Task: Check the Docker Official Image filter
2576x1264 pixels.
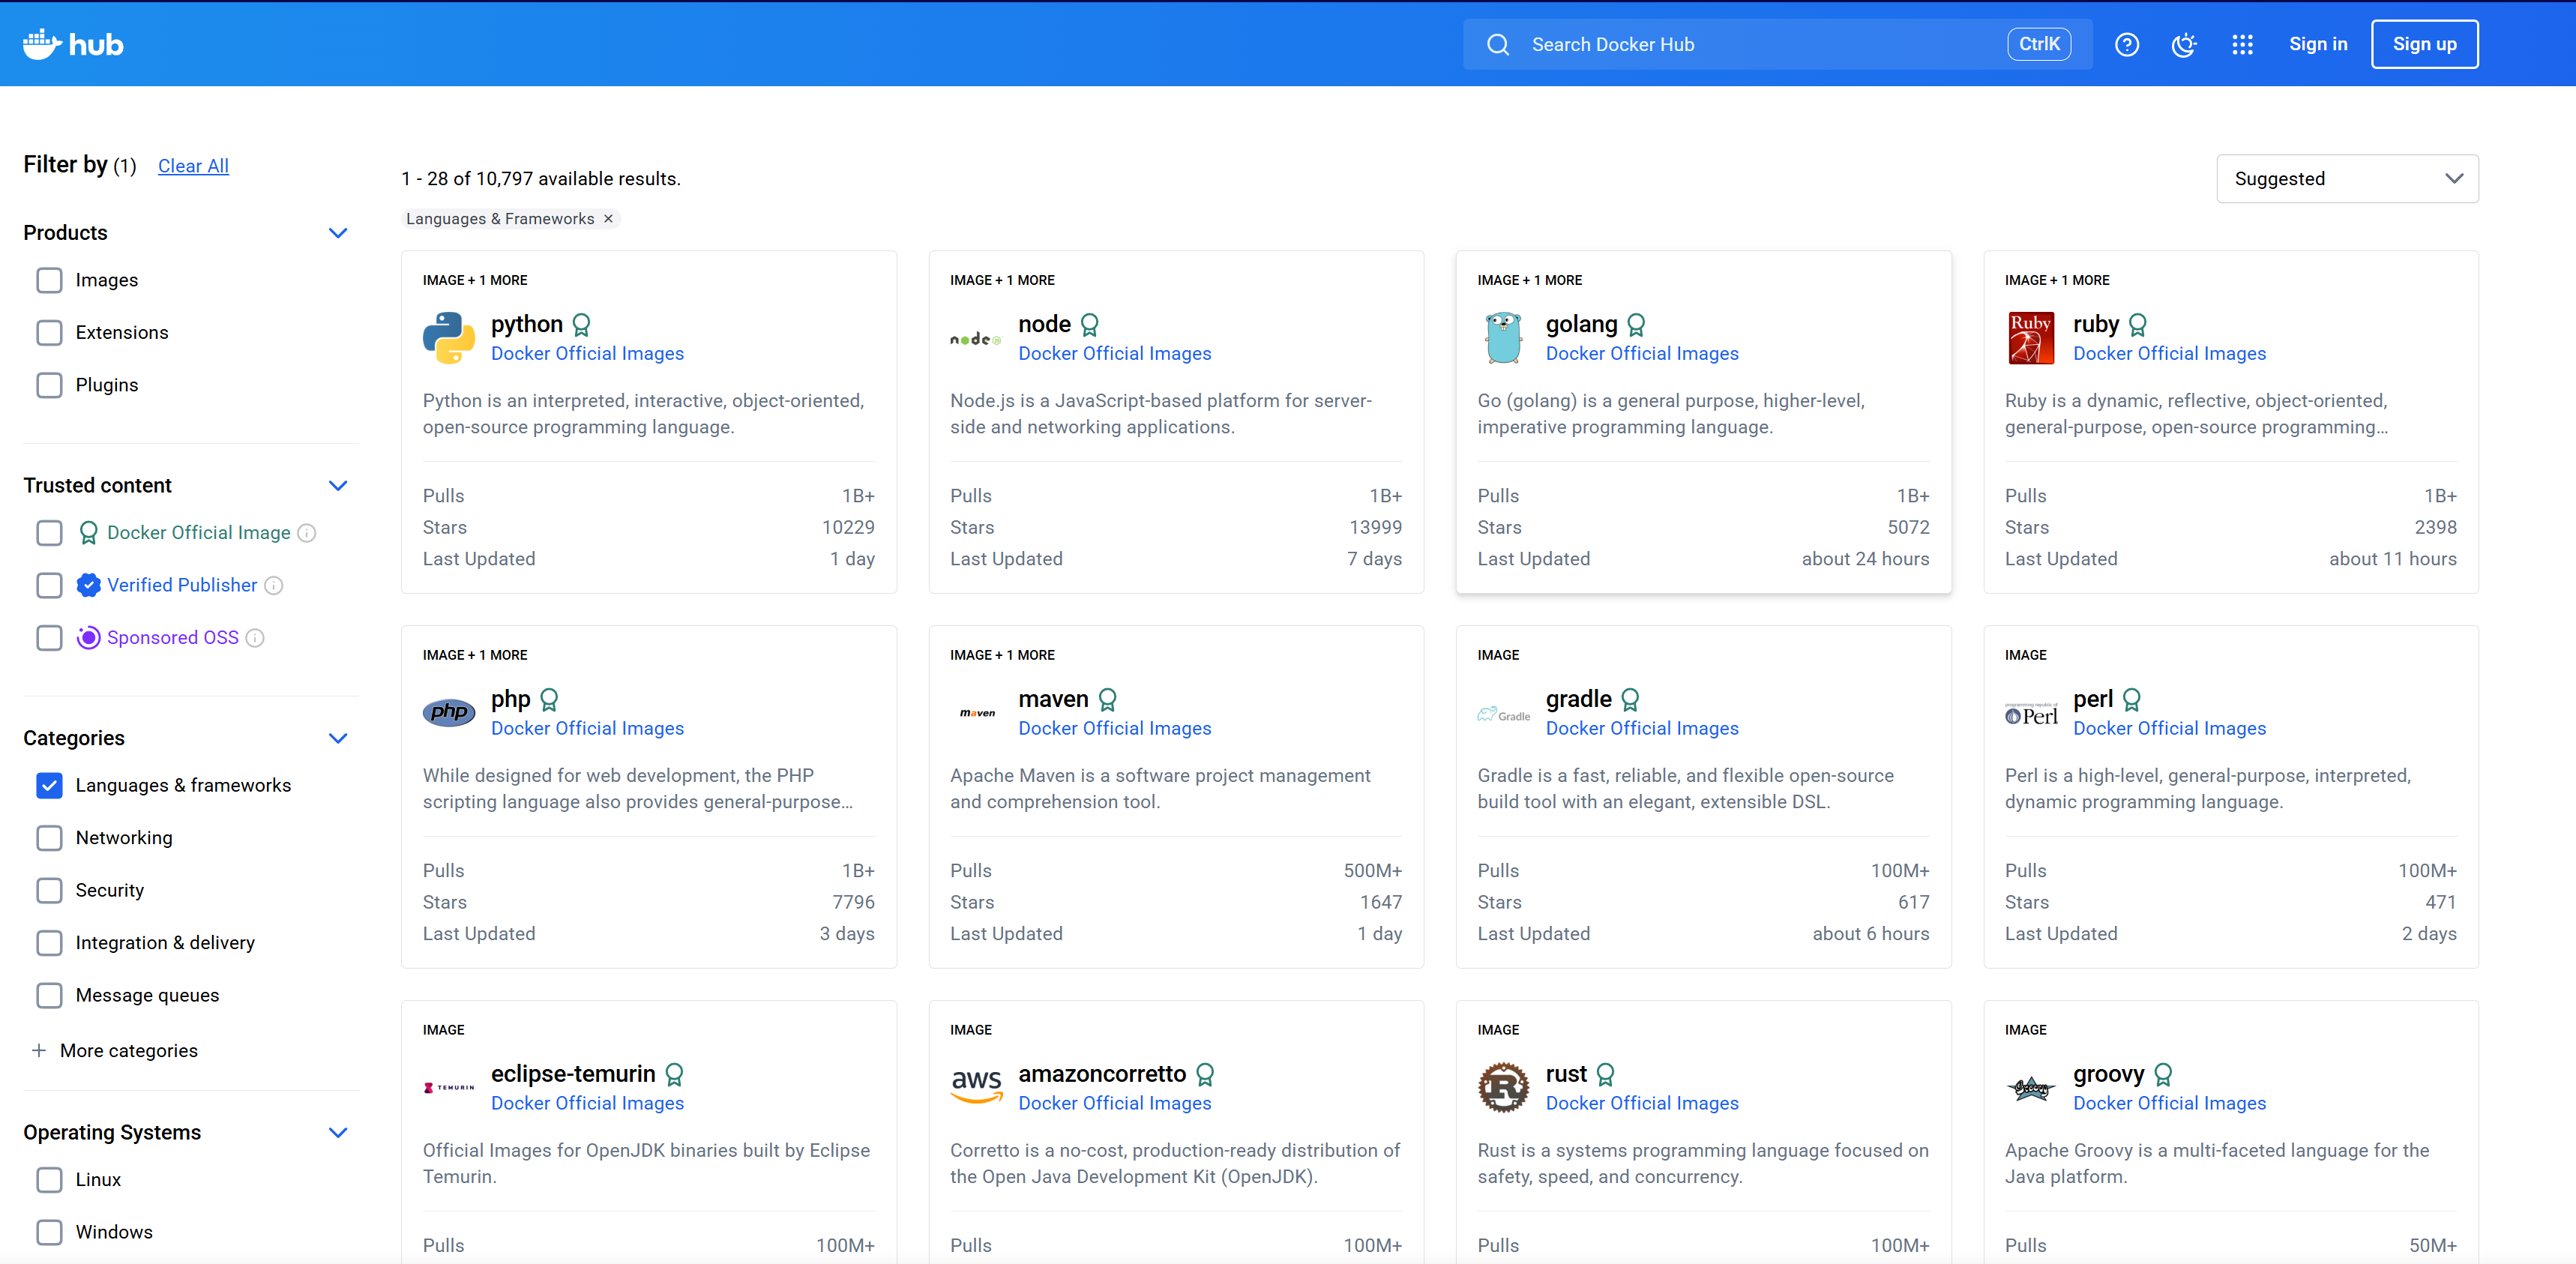Action: (49, 532)
